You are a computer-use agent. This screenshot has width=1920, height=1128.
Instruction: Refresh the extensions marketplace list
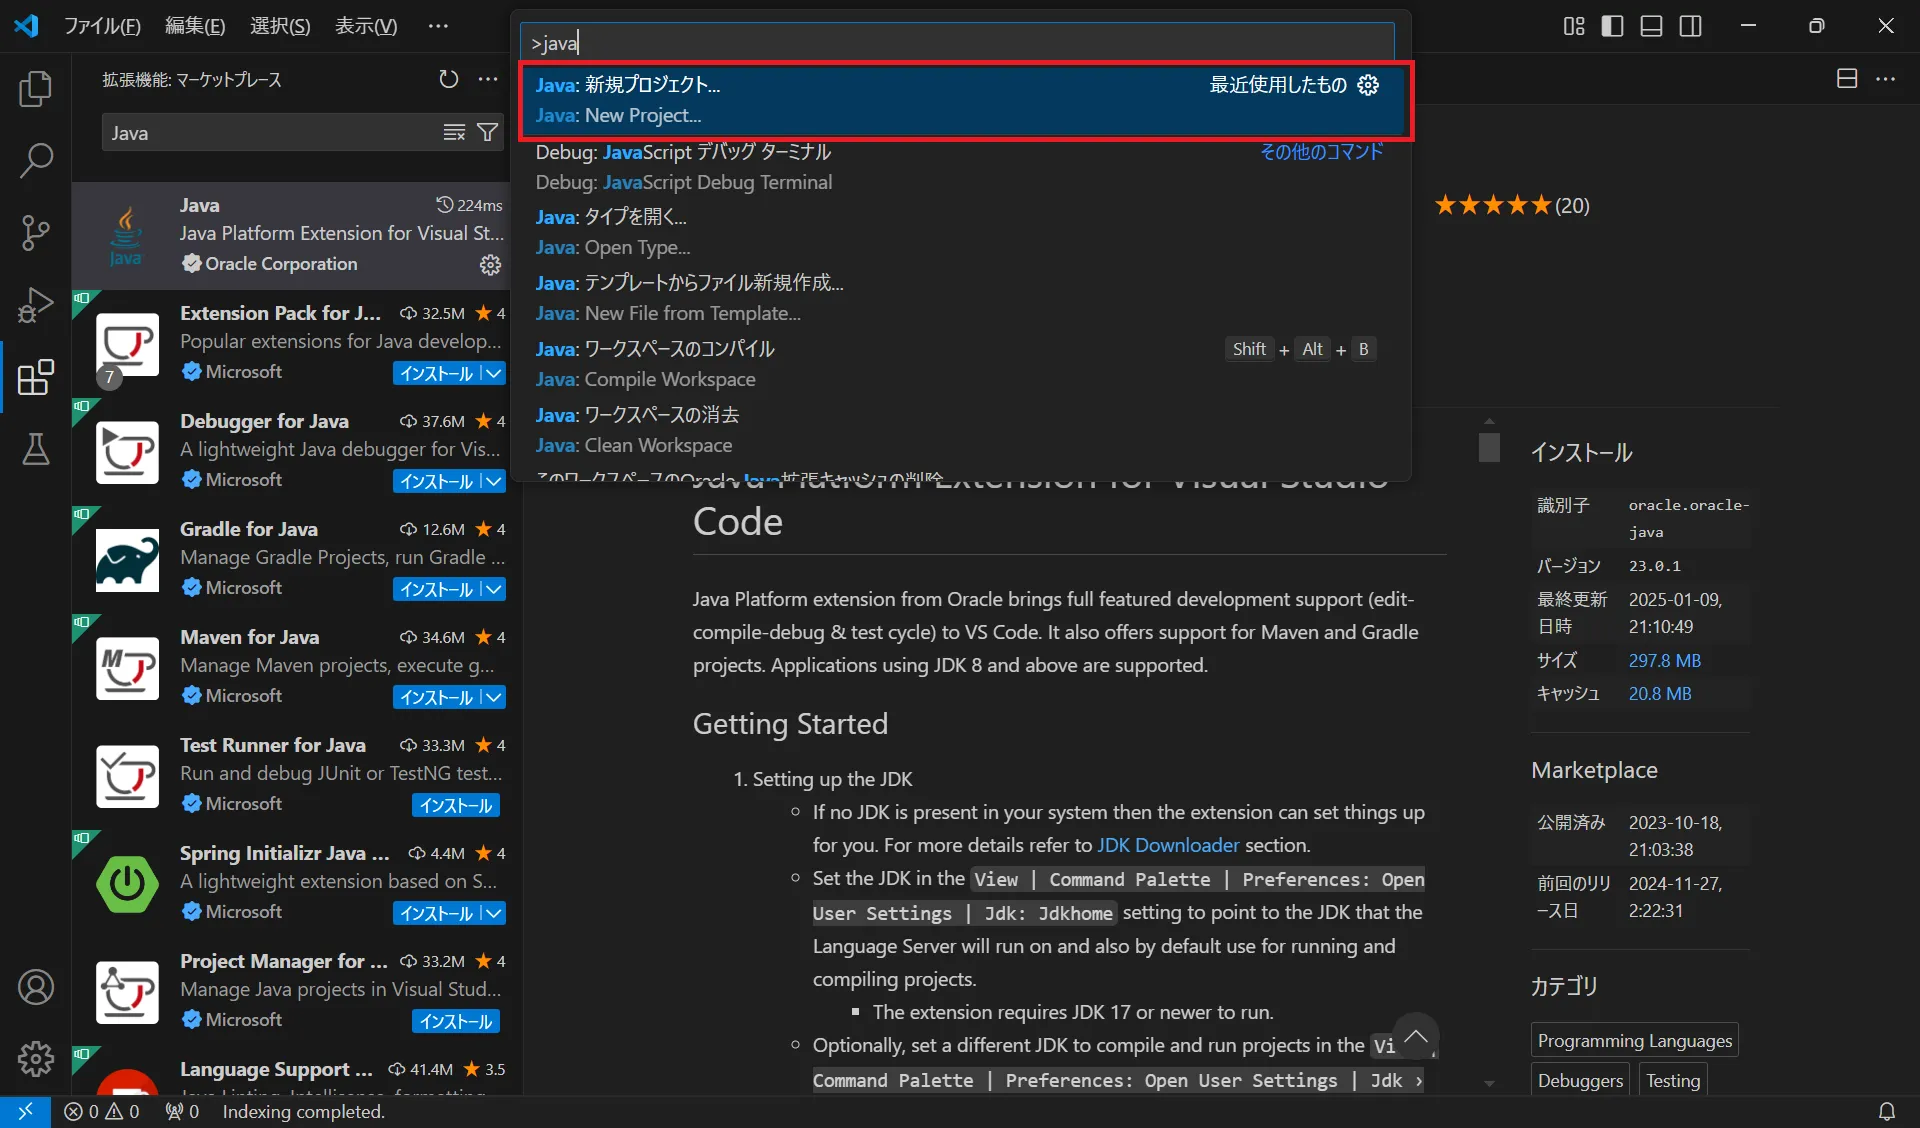click(x=449, y=79)
